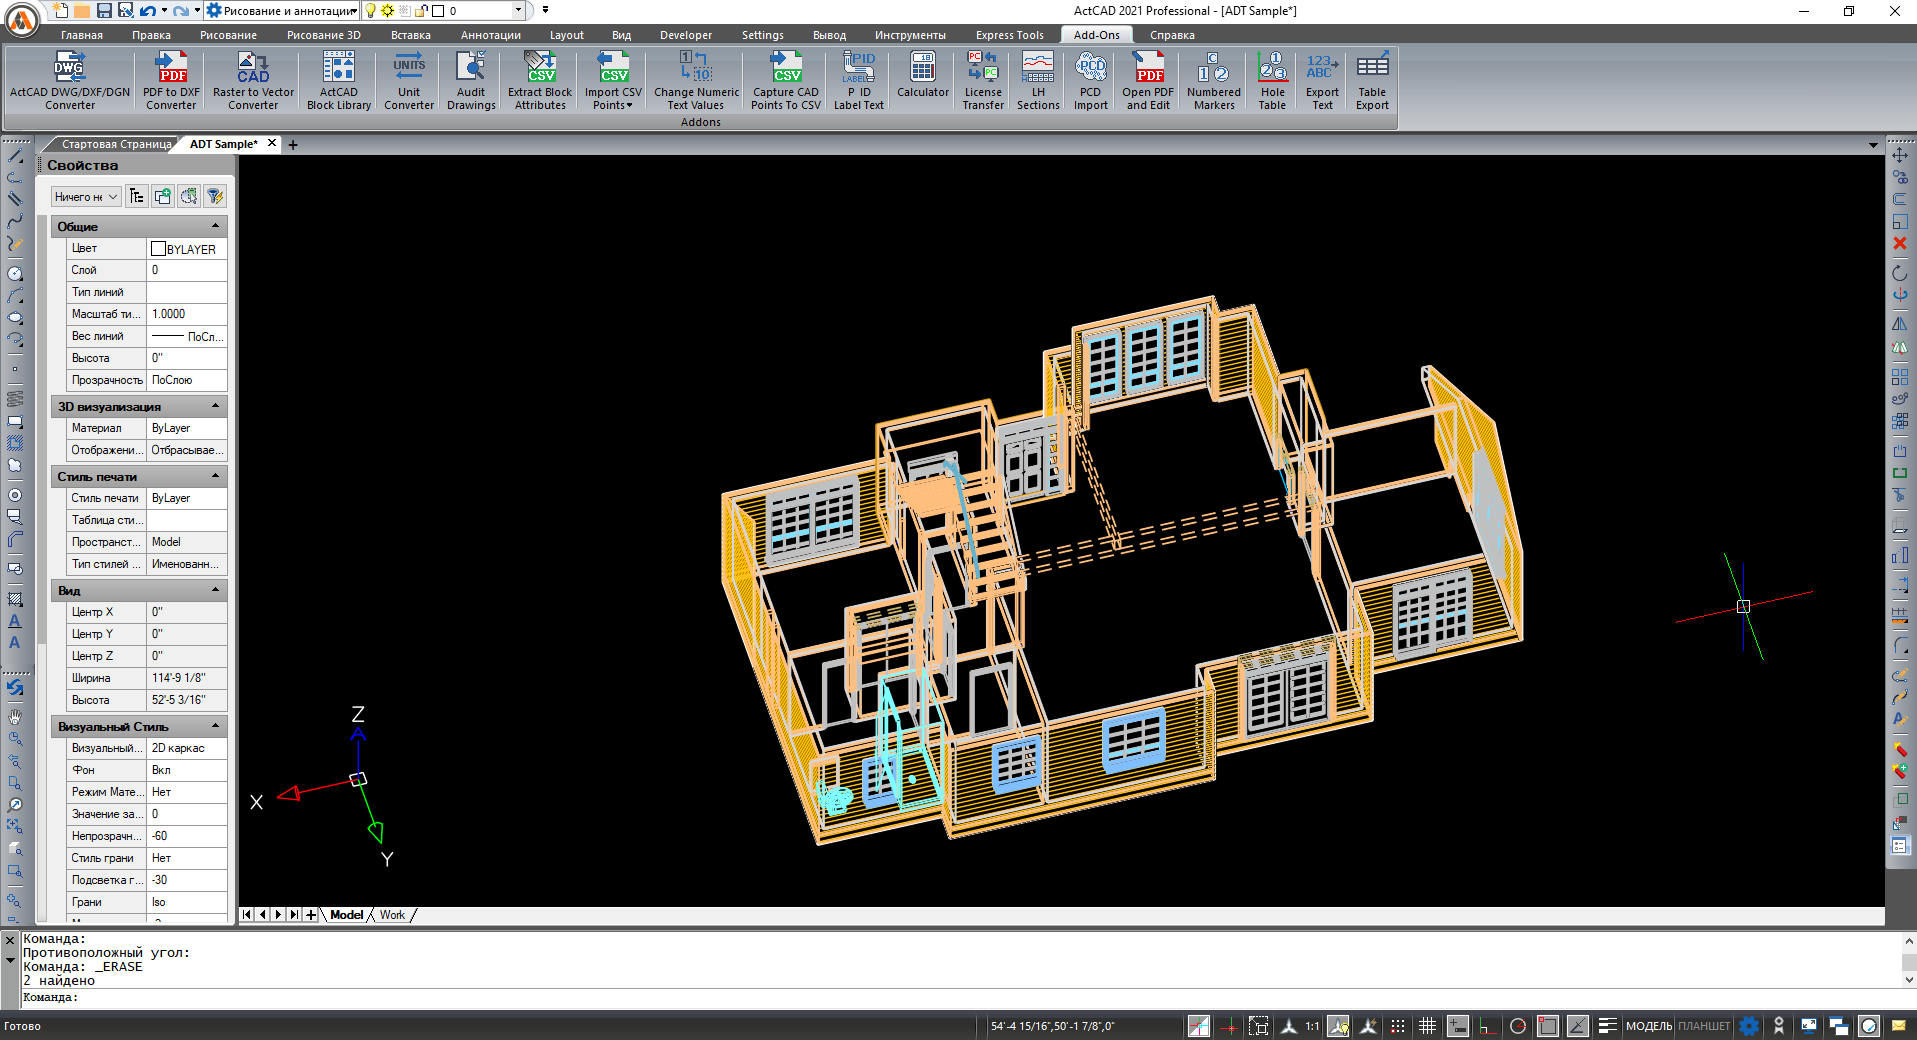Click the BYLAYER color swatch in Цвет row
Image resolution: width=1917 pixels, height=1040 pixels.
[x=158, y=249]
